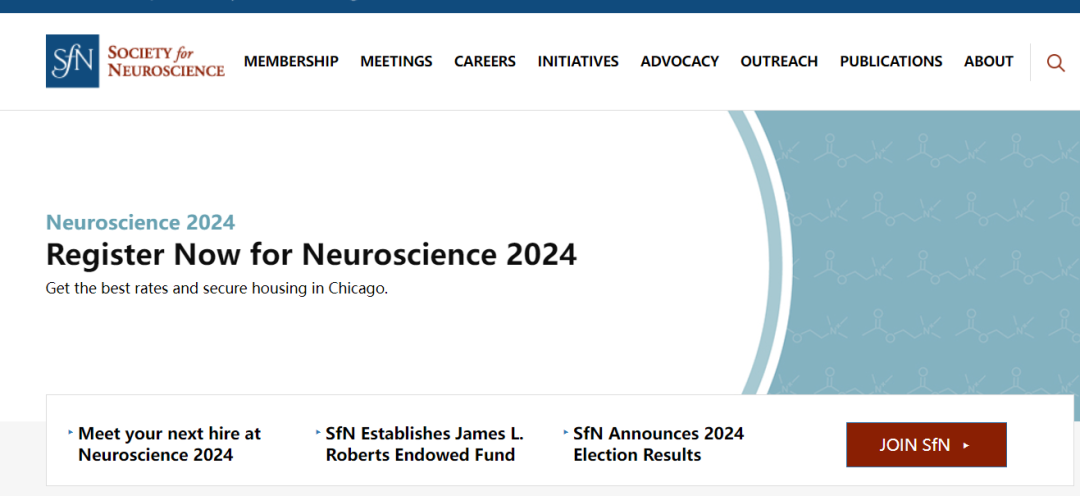Open the Initiatives navigation item
This screenshot has height=496, width=1080.
[x=578, y=61]
